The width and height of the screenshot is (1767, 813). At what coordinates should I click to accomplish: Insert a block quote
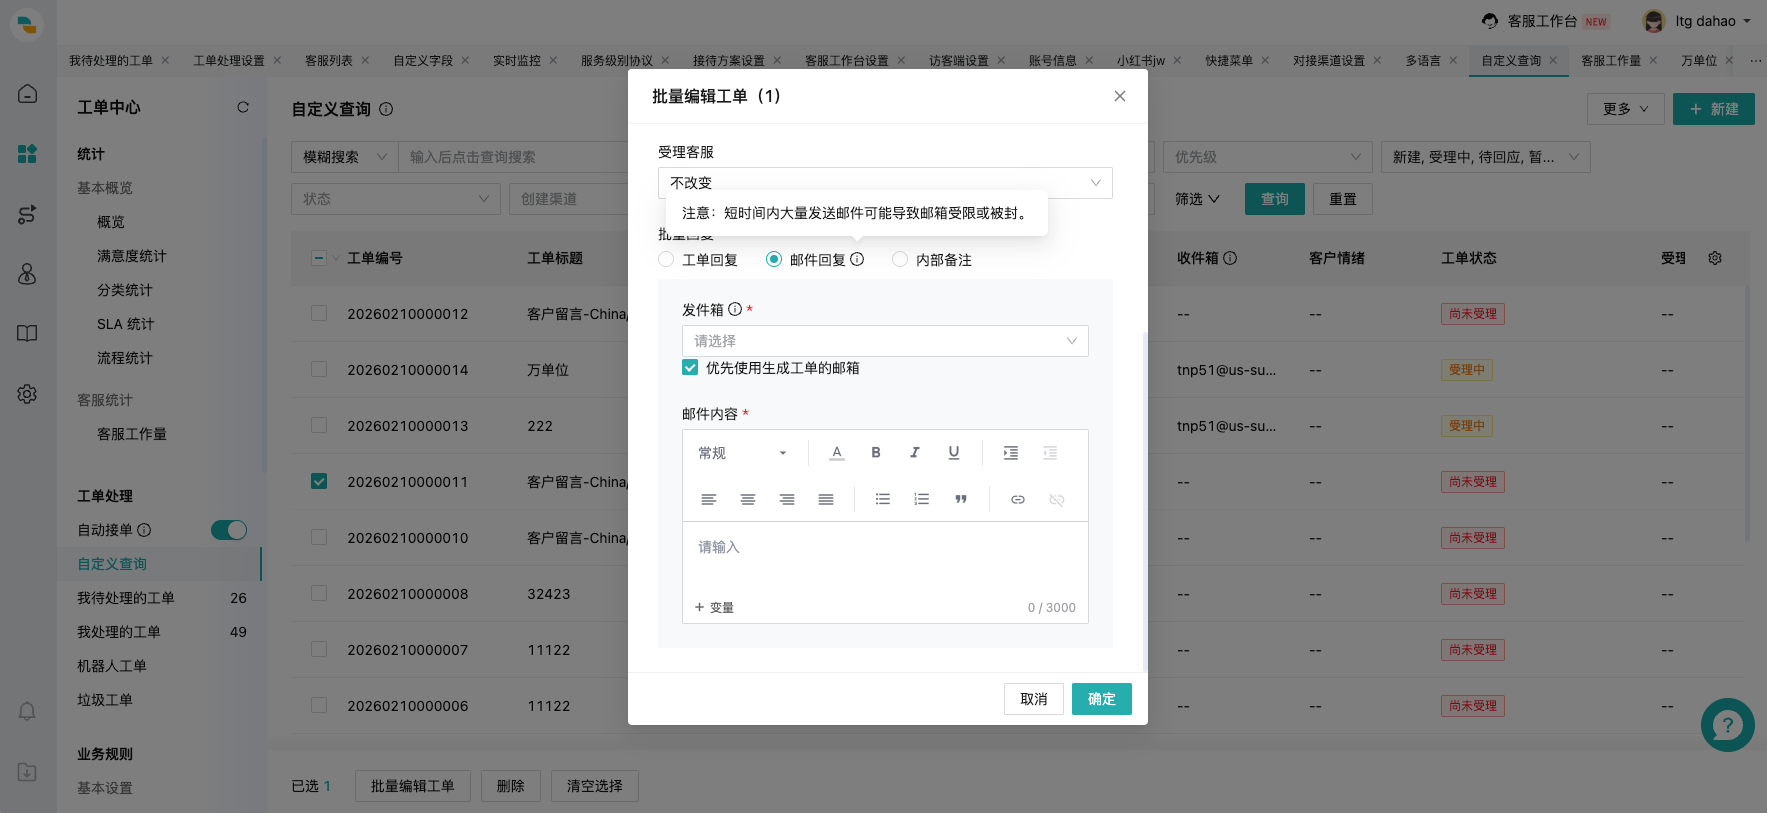[961, 499]
